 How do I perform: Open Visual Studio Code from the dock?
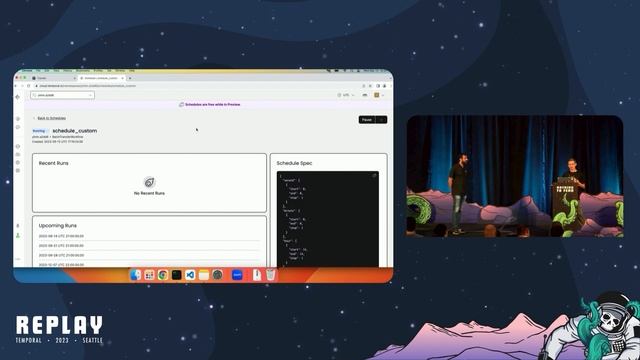point(190,275)
